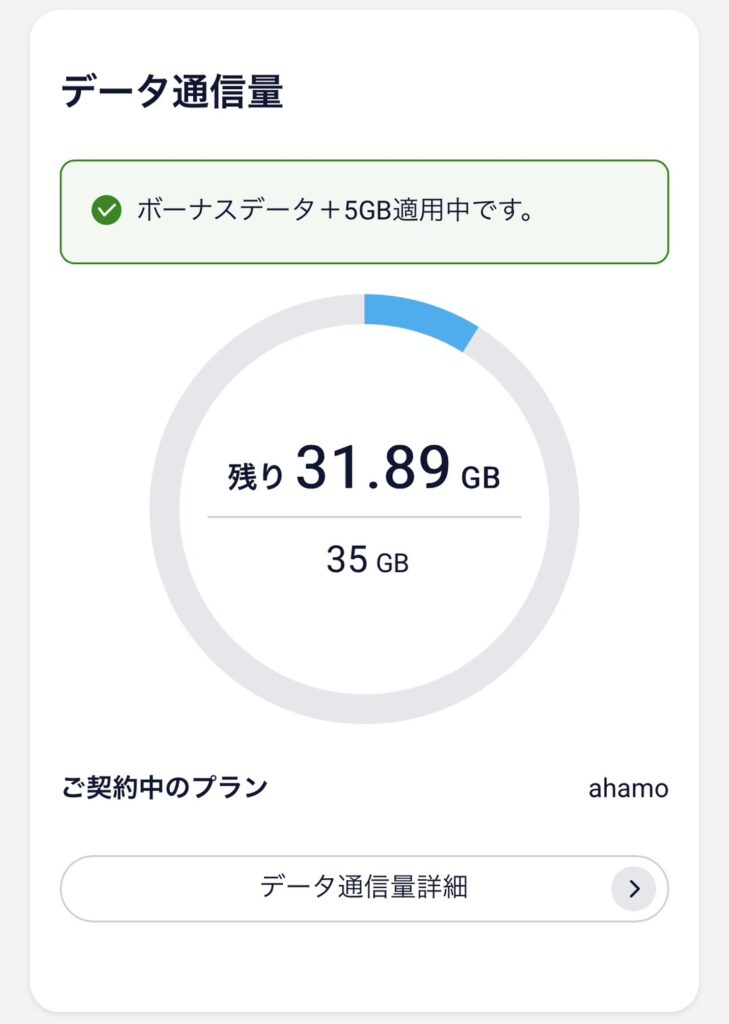Tap the GB unit beside 31.89
The image size is (729, 1024).
point(480,479)
